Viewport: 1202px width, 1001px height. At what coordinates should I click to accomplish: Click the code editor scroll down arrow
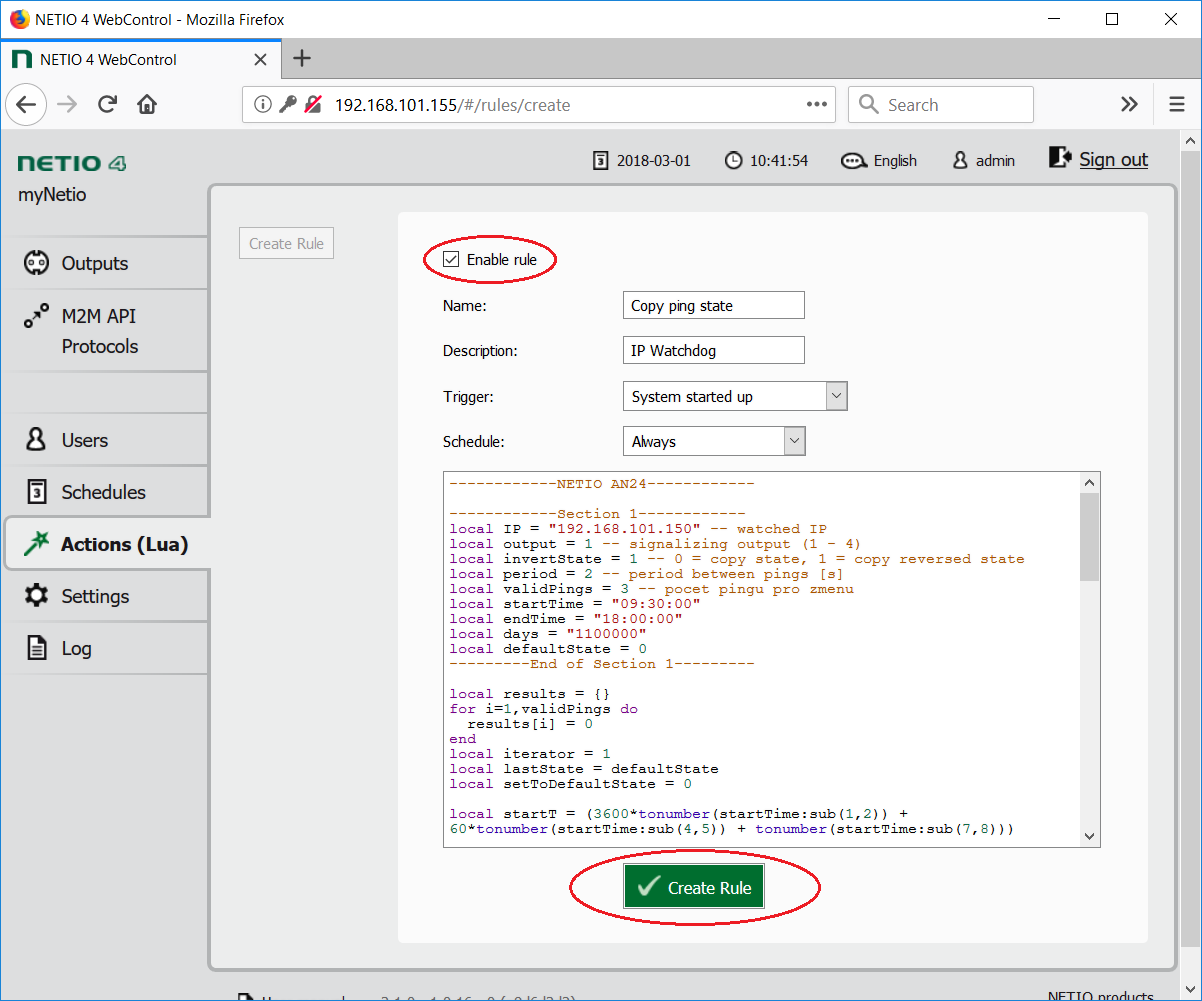(x=1090, y=836)
